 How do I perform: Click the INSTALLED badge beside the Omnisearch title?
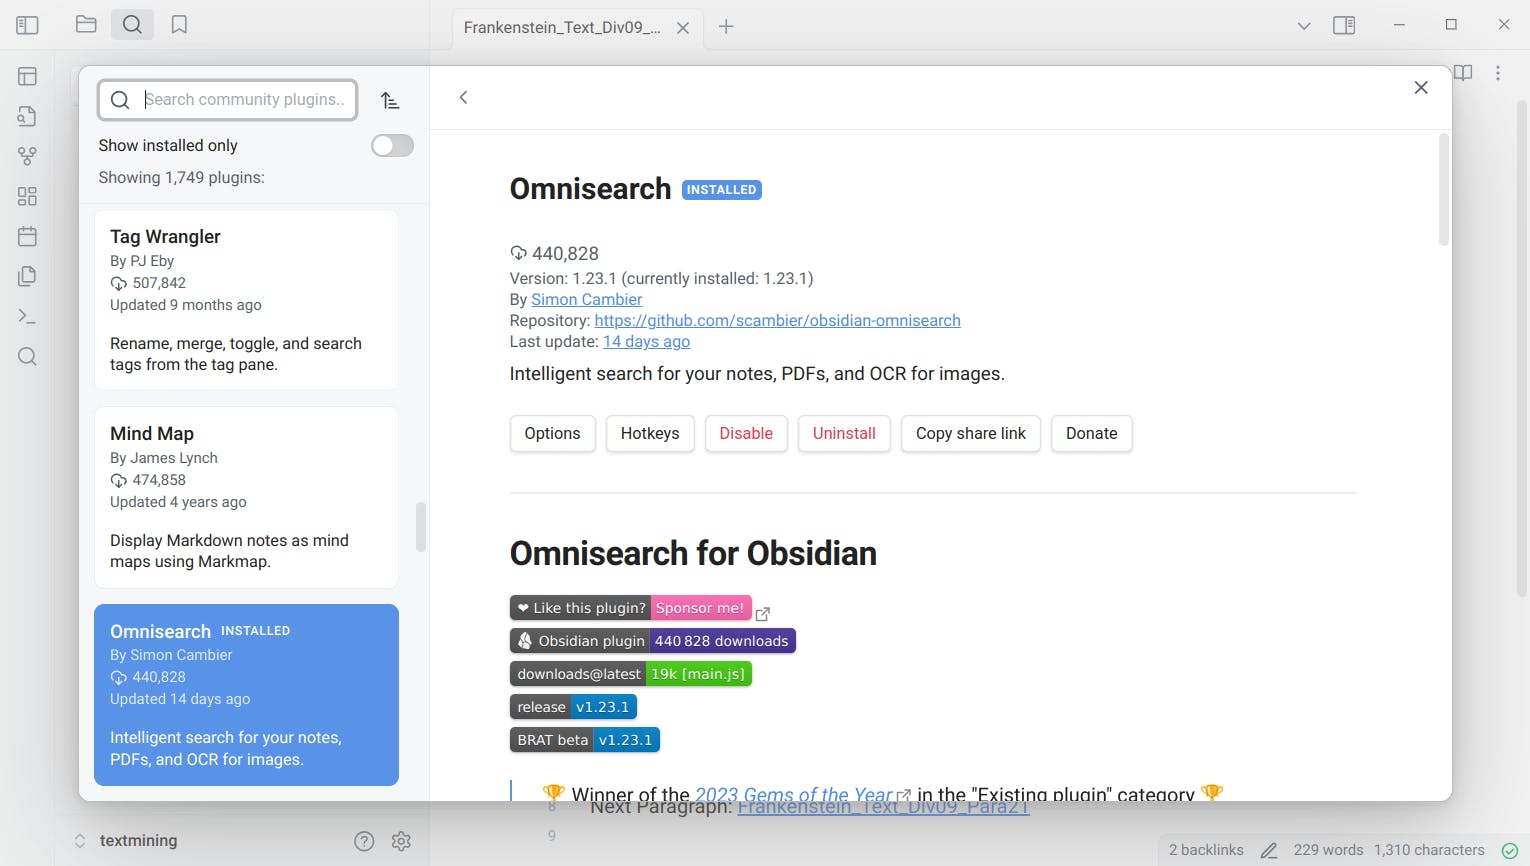pos(721,190)
